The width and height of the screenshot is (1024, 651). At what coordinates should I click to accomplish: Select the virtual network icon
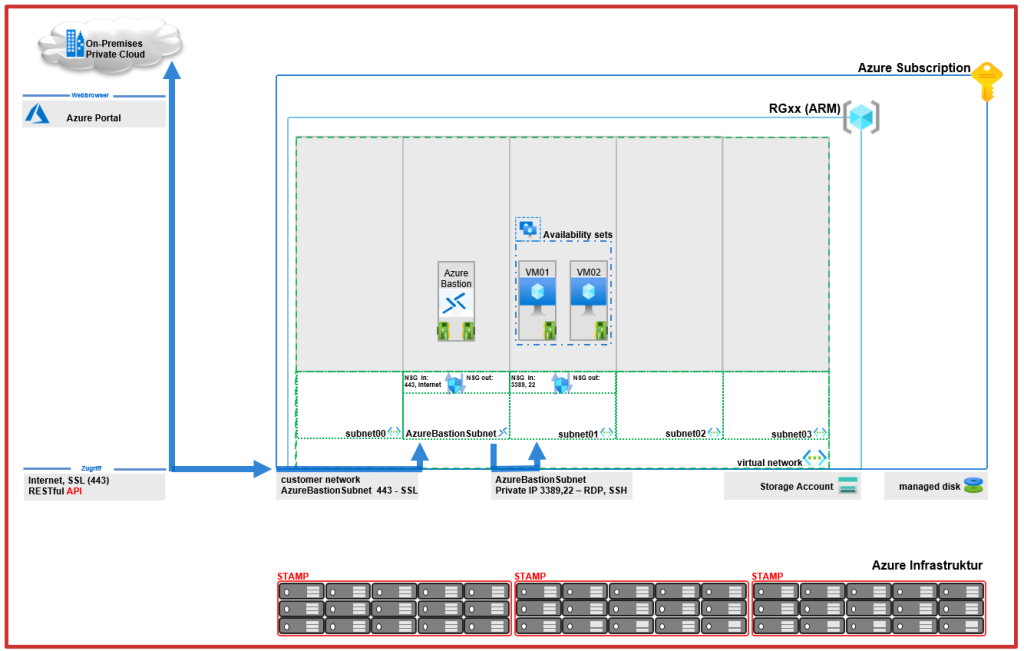(814, 458)
